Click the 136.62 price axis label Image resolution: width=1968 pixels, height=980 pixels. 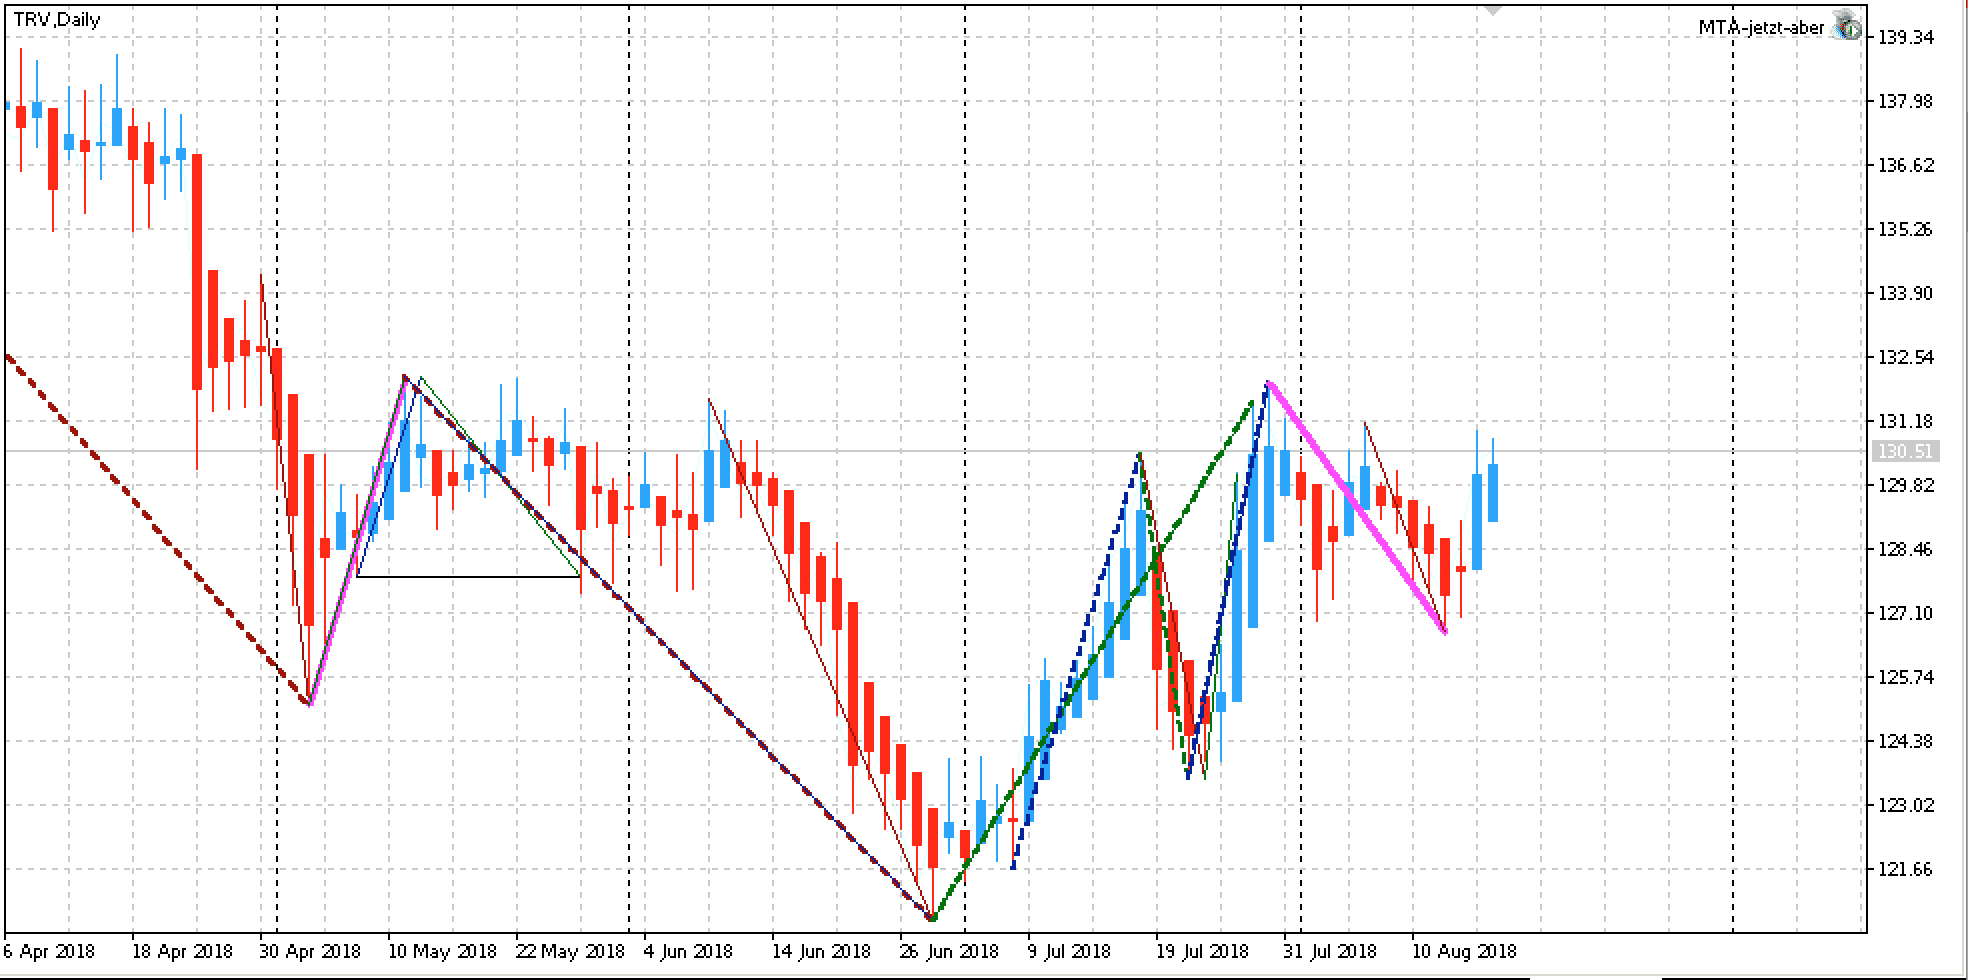tap(1906, 165)
